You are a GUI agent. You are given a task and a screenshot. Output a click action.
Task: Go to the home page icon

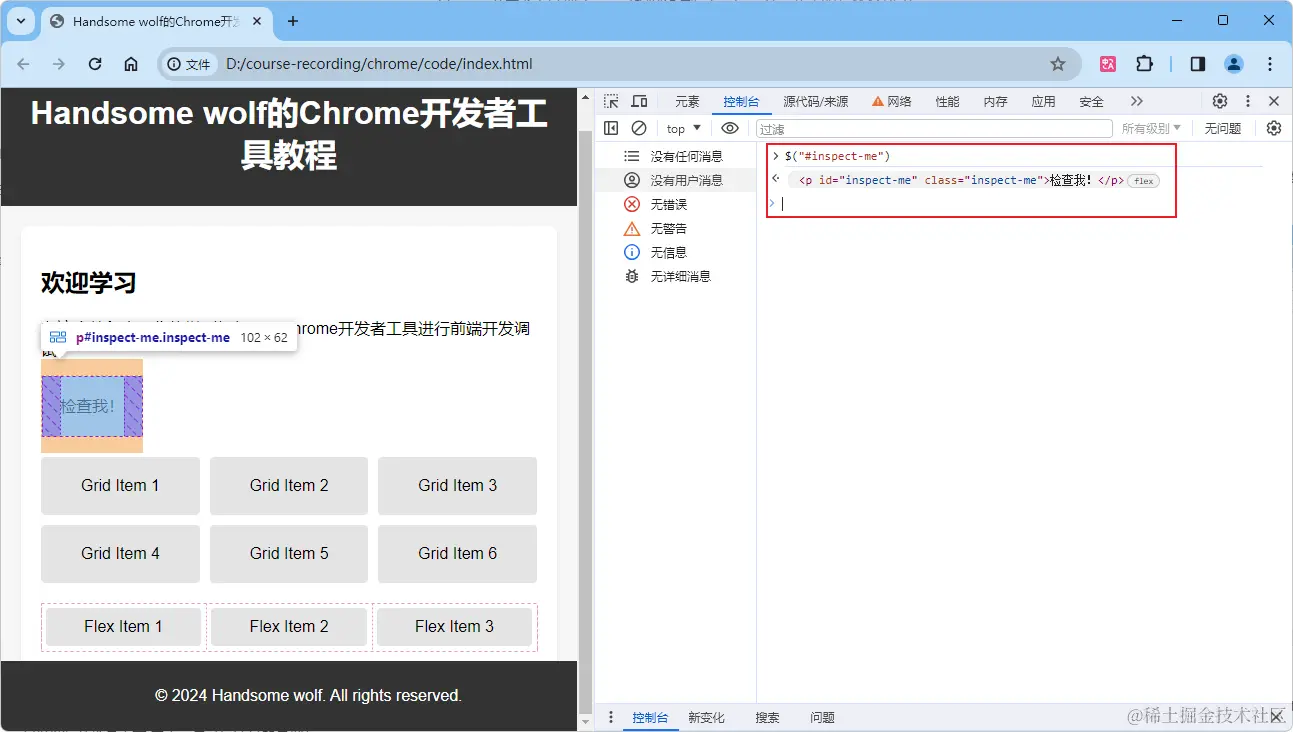131,64
